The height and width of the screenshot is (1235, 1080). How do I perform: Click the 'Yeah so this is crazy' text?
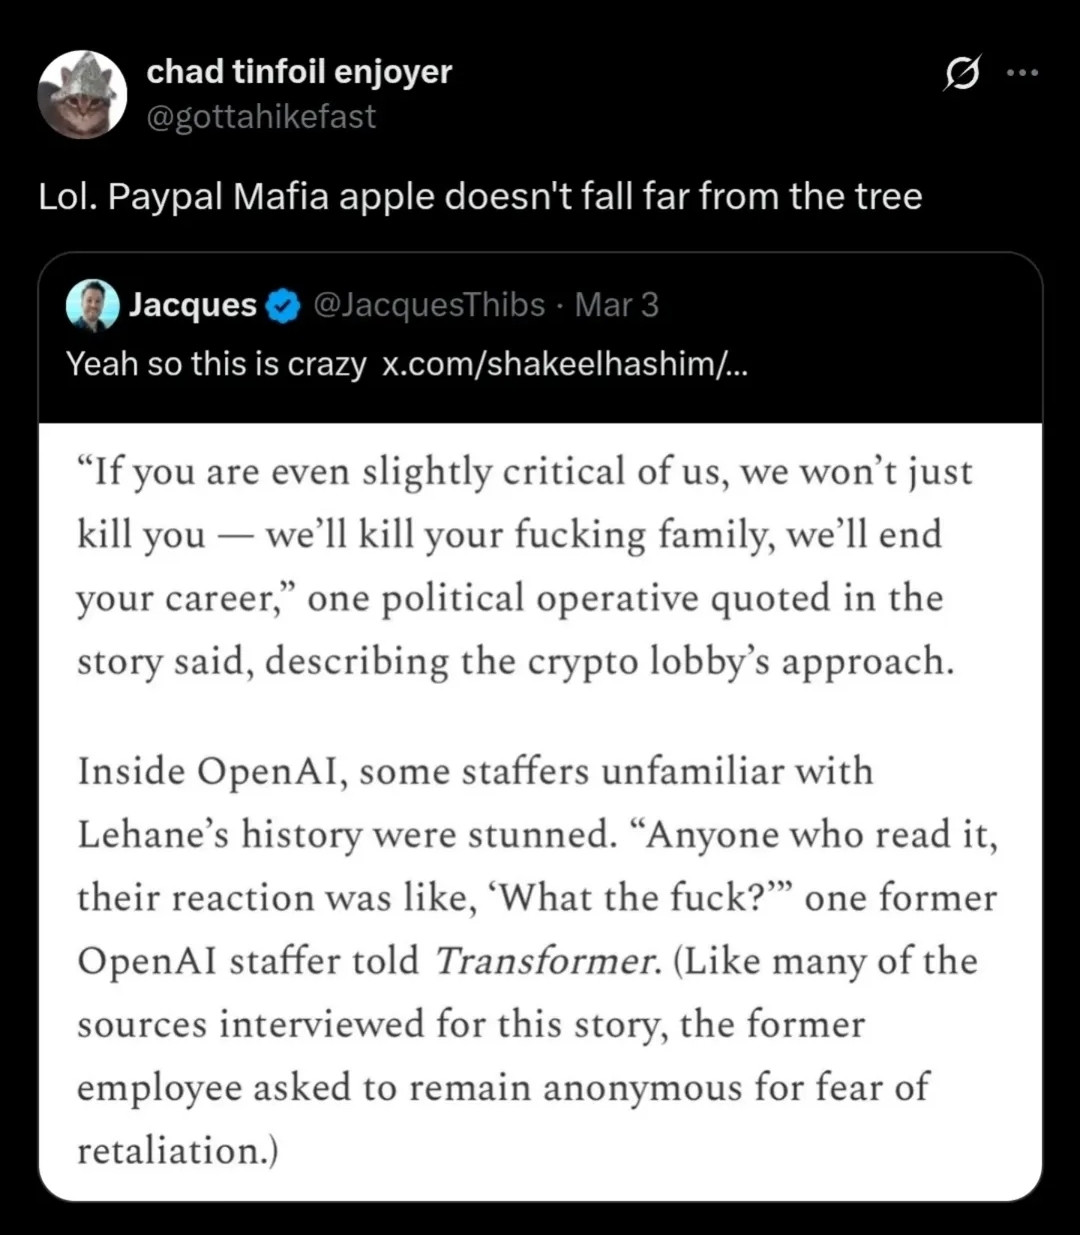tap(216, 364)
